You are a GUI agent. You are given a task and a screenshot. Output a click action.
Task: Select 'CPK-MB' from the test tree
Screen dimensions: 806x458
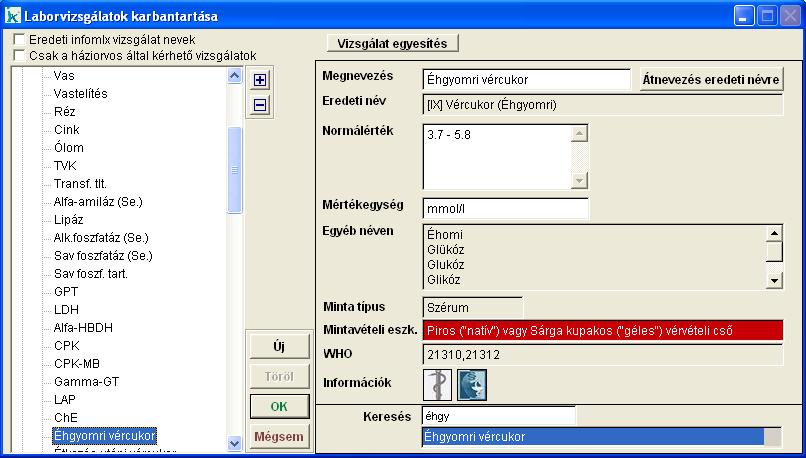click(x=75, y=363)
